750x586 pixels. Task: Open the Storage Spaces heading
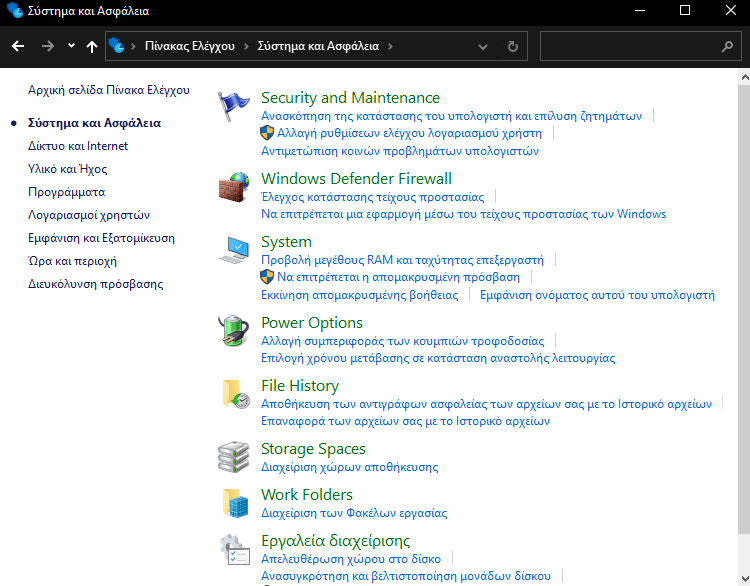pyautogui.click(x=313, y=449)
